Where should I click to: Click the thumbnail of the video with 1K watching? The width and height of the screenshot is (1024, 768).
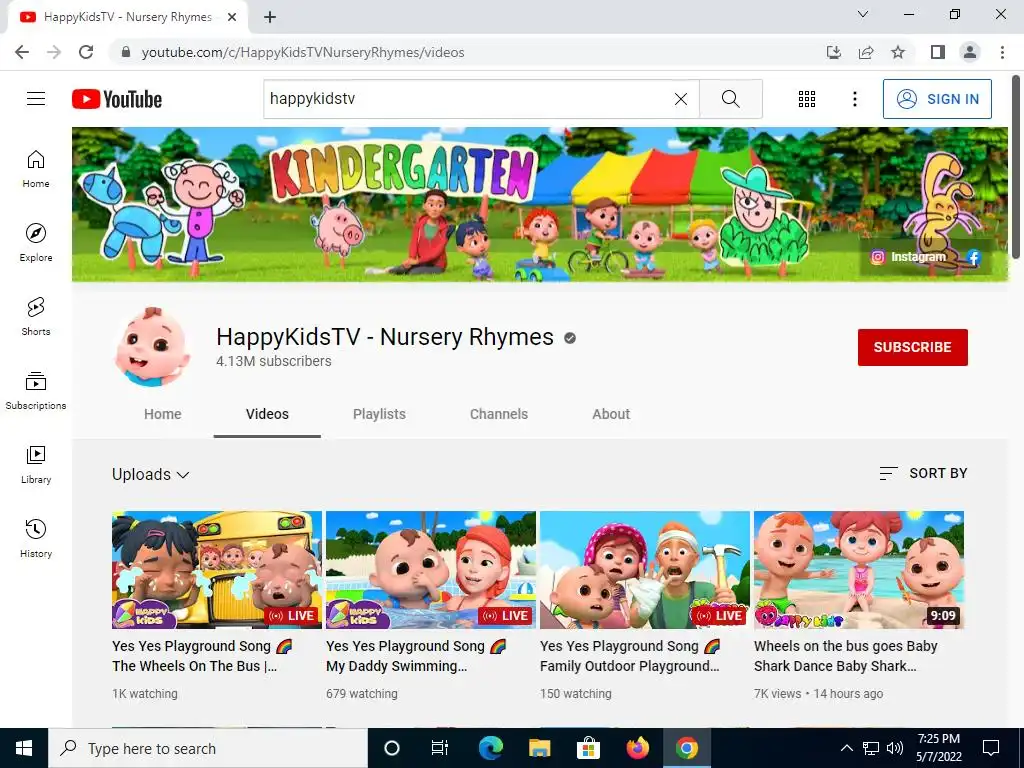pos(217,570)
